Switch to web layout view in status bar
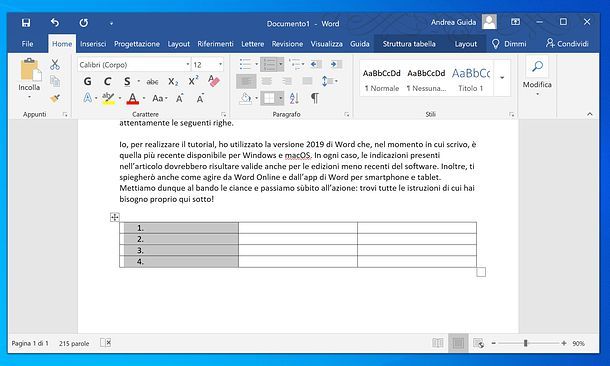 point(479,343)
